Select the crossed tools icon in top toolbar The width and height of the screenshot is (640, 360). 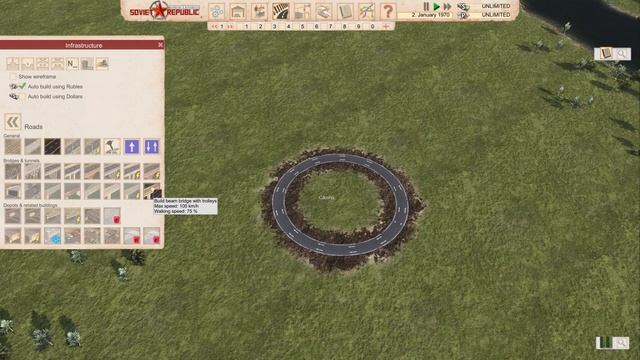(x=366, y=11)
